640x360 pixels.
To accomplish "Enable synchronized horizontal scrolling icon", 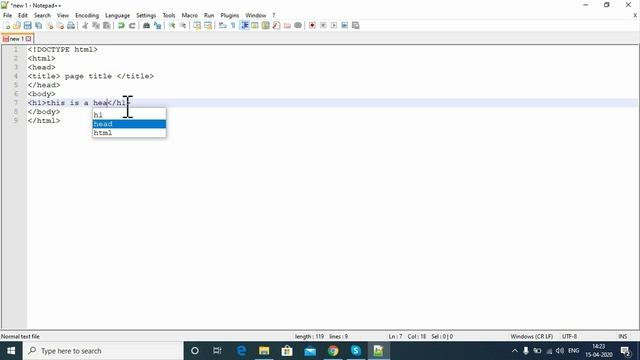I will tap(208, 25).
